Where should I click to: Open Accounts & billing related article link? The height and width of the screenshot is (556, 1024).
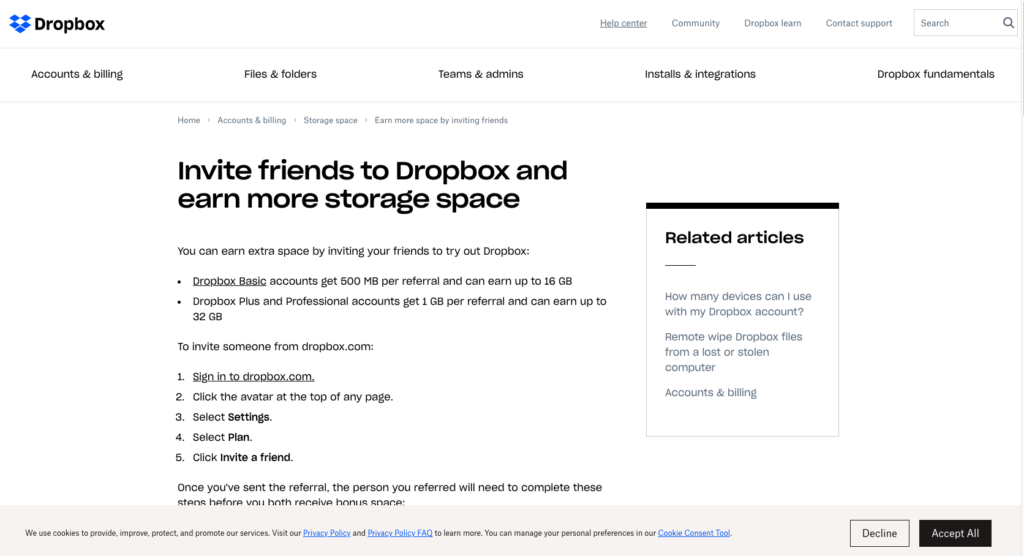[711, 392]
